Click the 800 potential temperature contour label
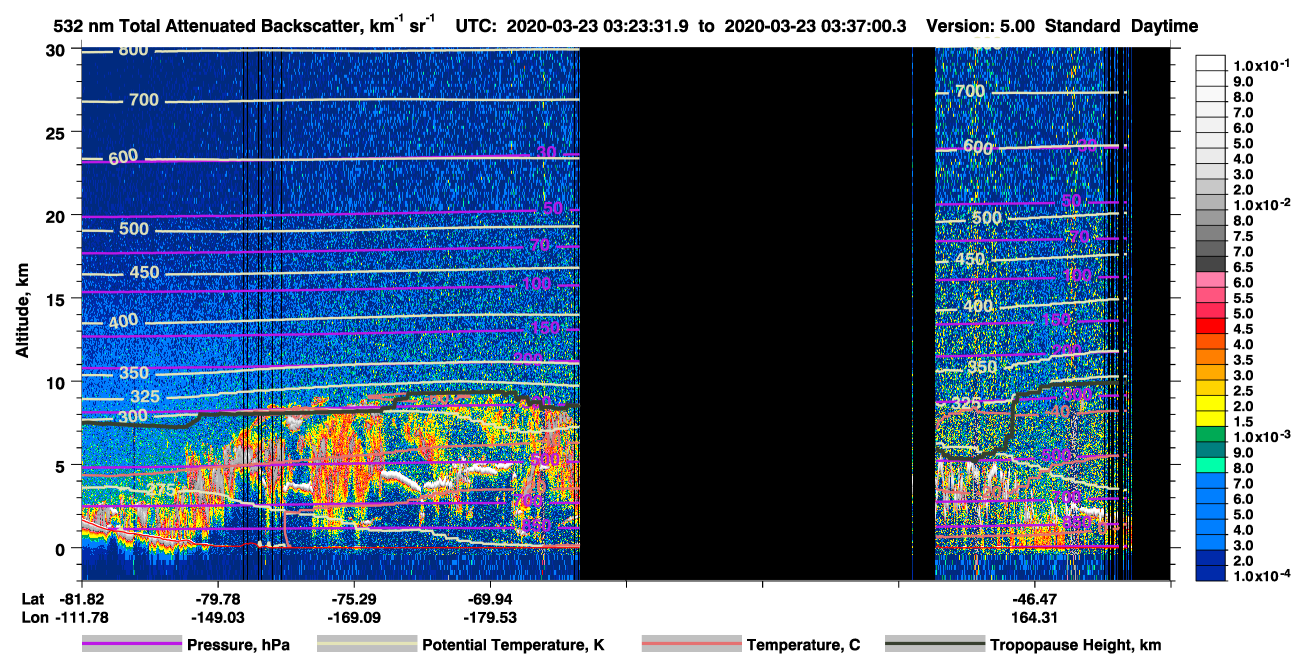Viewport: 1300px width, 667px height. click(134, 50)
